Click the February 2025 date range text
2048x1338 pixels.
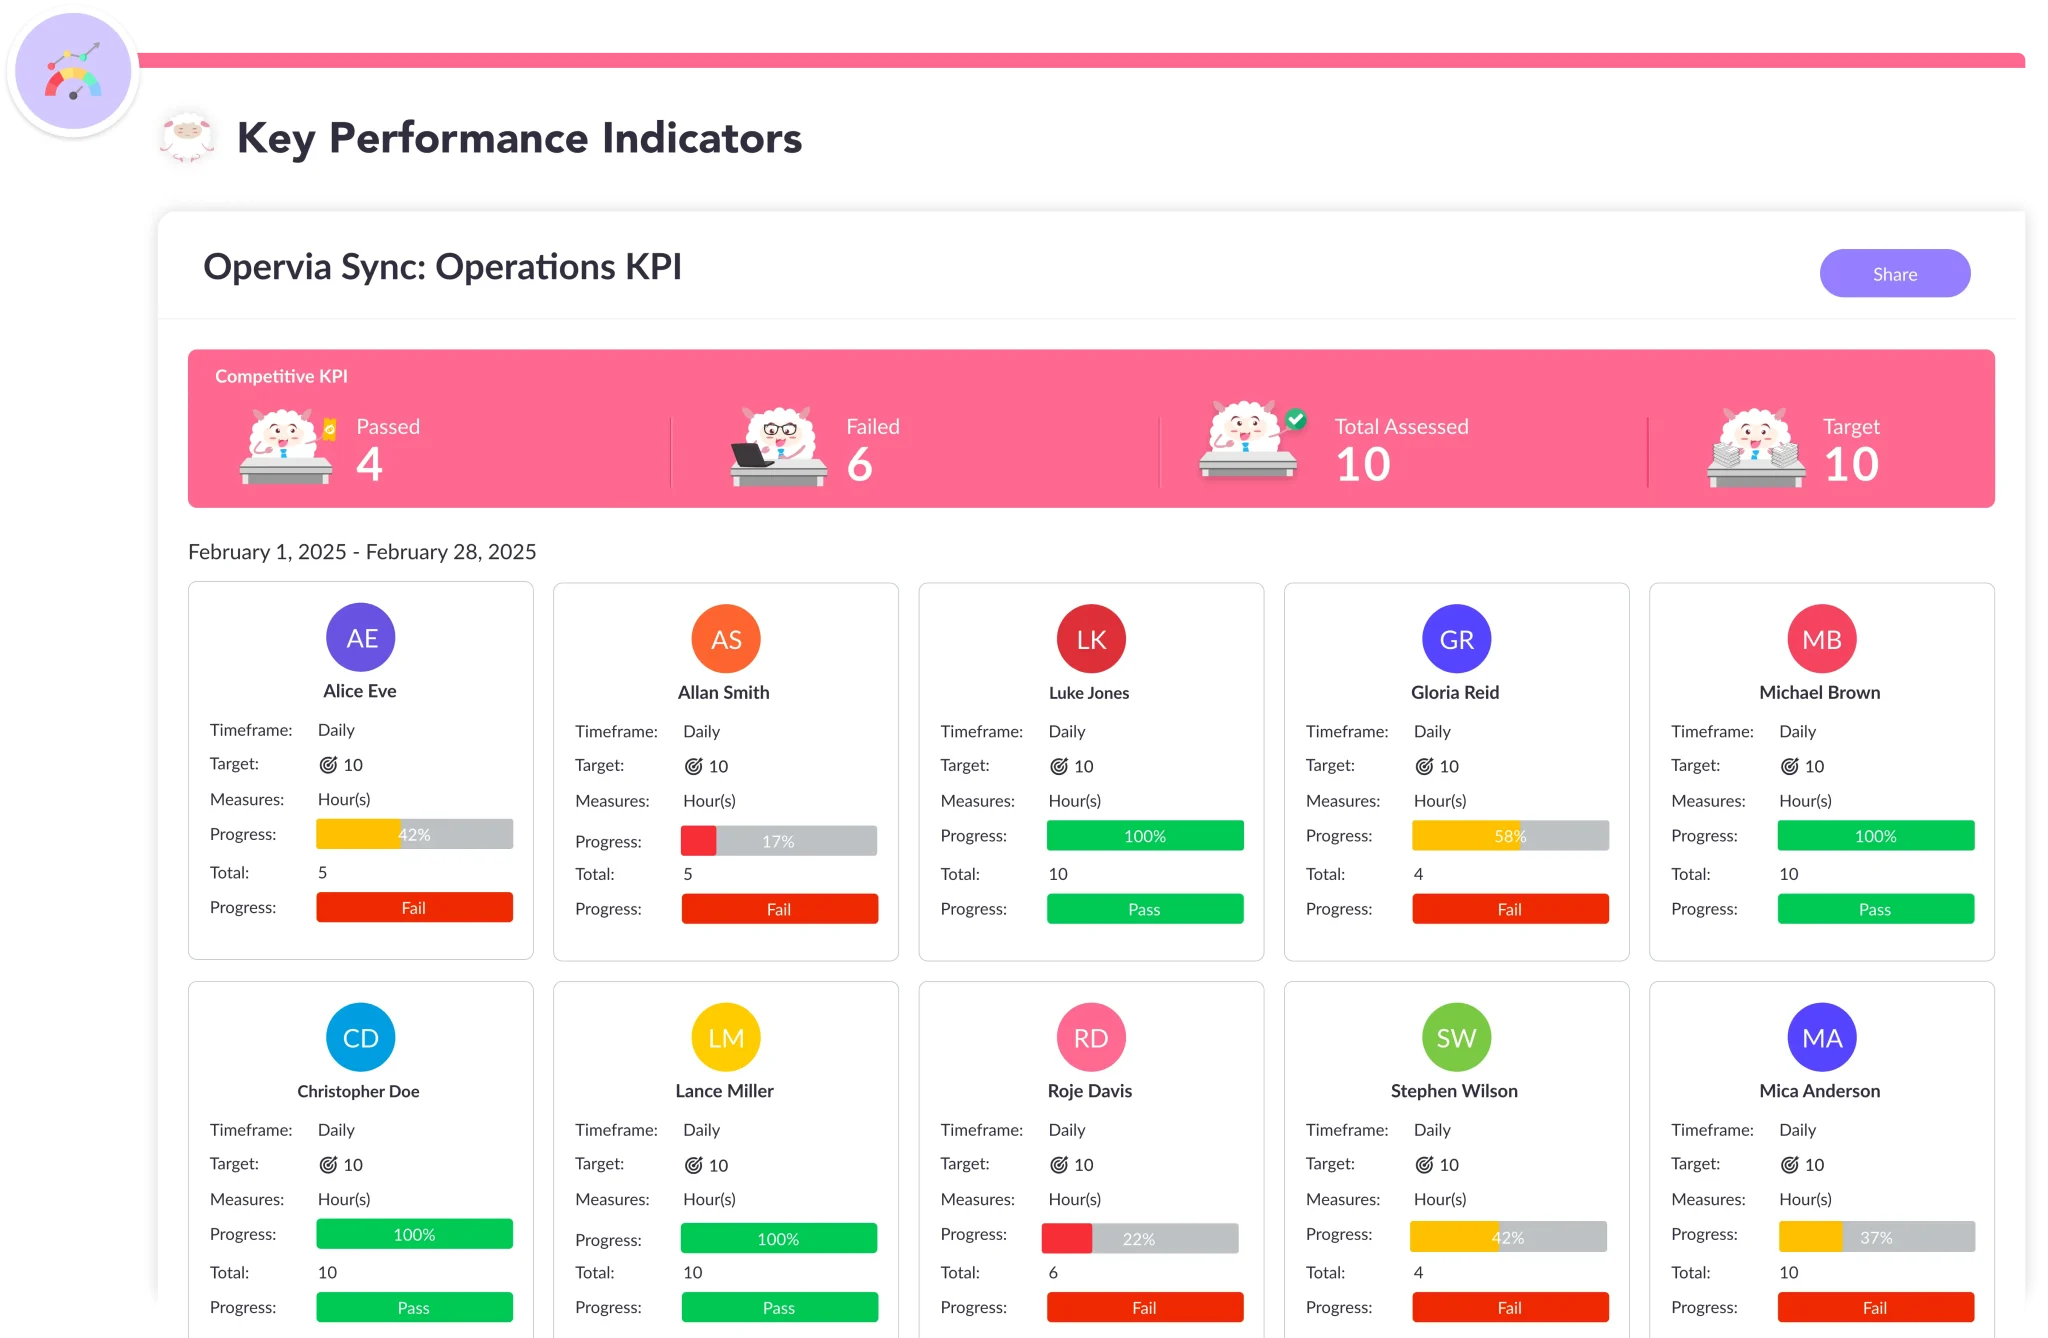362,552
